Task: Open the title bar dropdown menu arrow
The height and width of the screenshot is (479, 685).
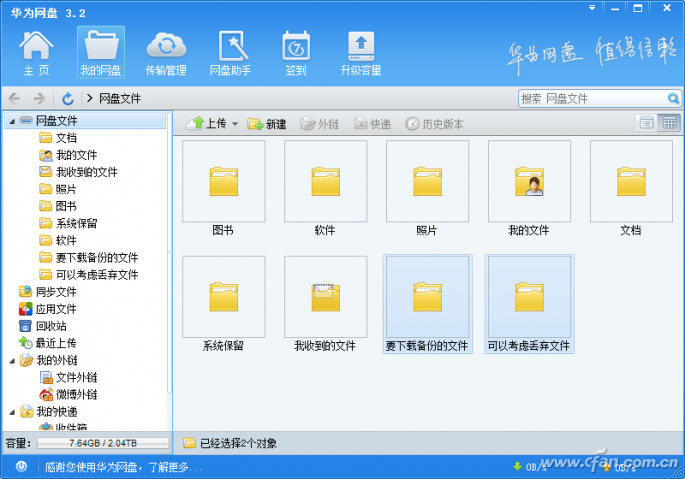Action: click(592, 8)
